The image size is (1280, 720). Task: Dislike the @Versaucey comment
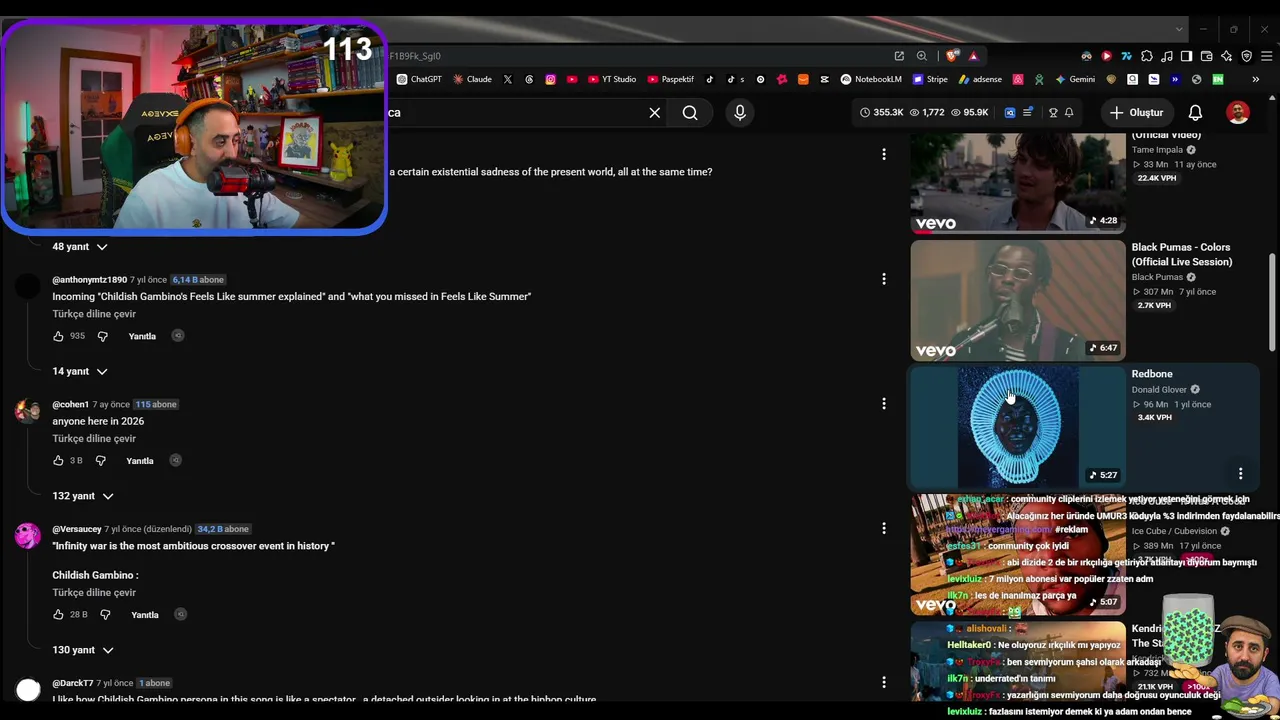coord(105,615)
